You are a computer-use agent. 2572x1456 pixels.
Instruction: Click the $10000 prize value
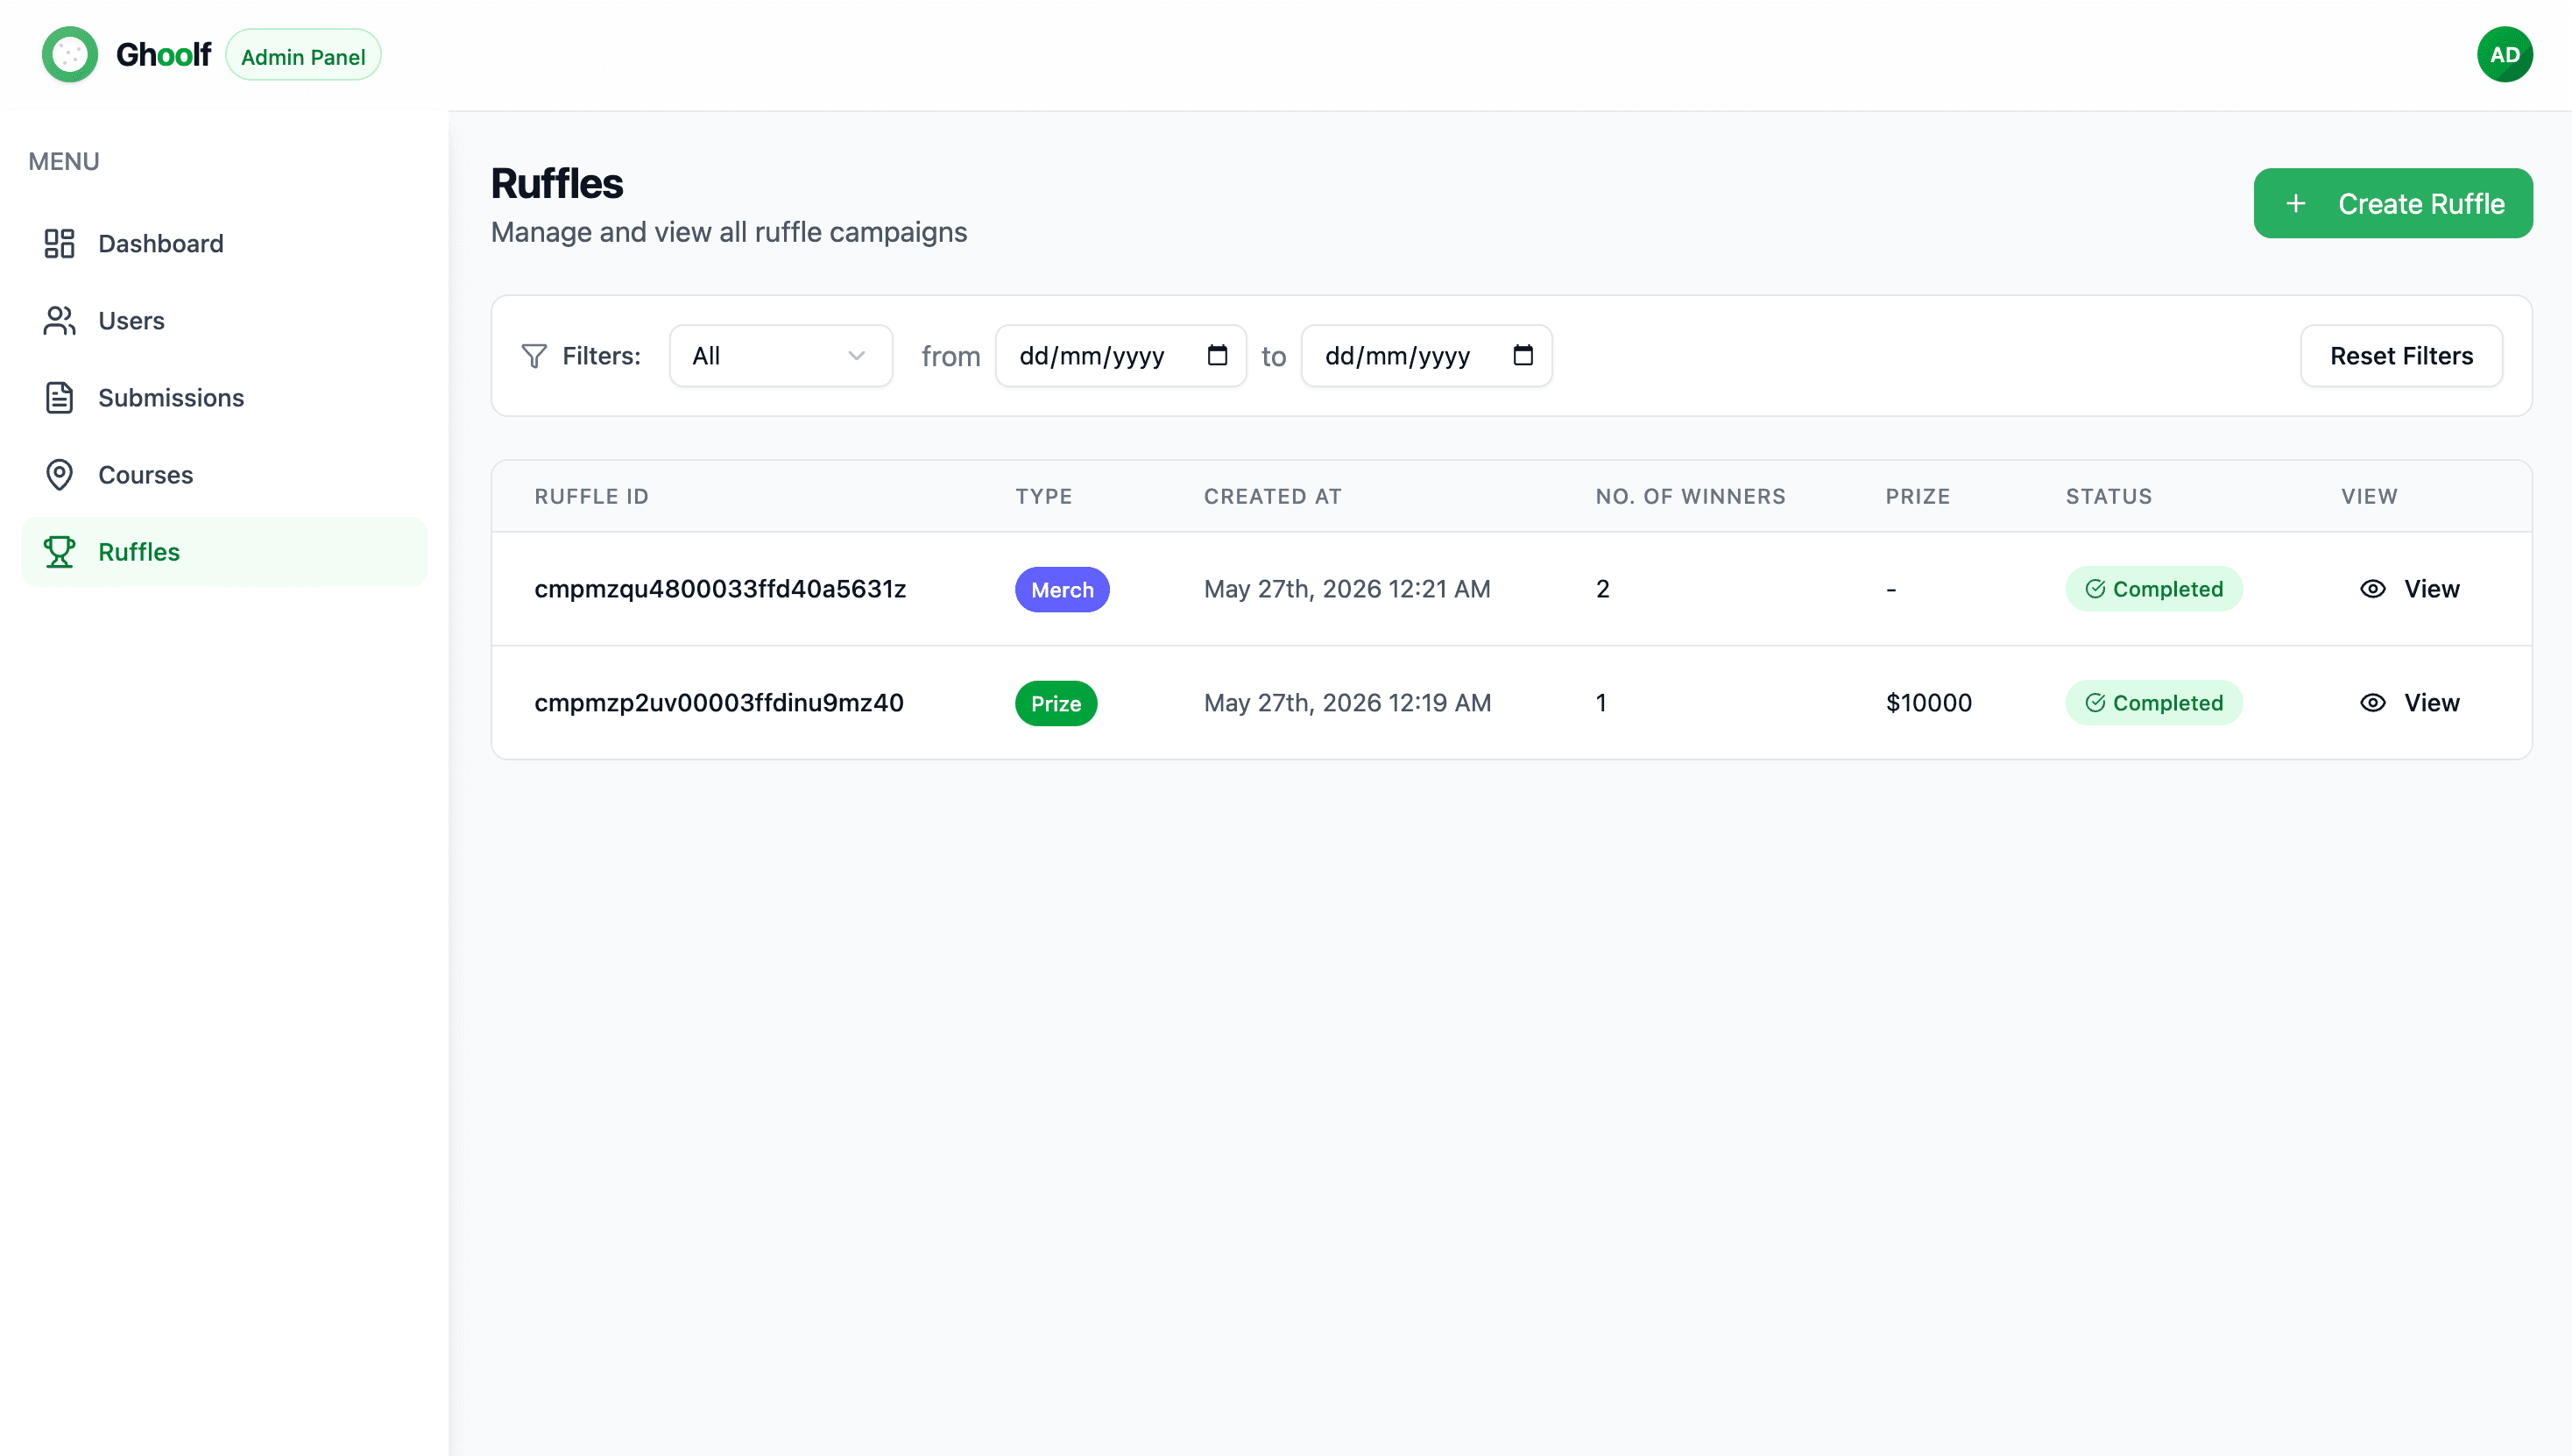1929,703
